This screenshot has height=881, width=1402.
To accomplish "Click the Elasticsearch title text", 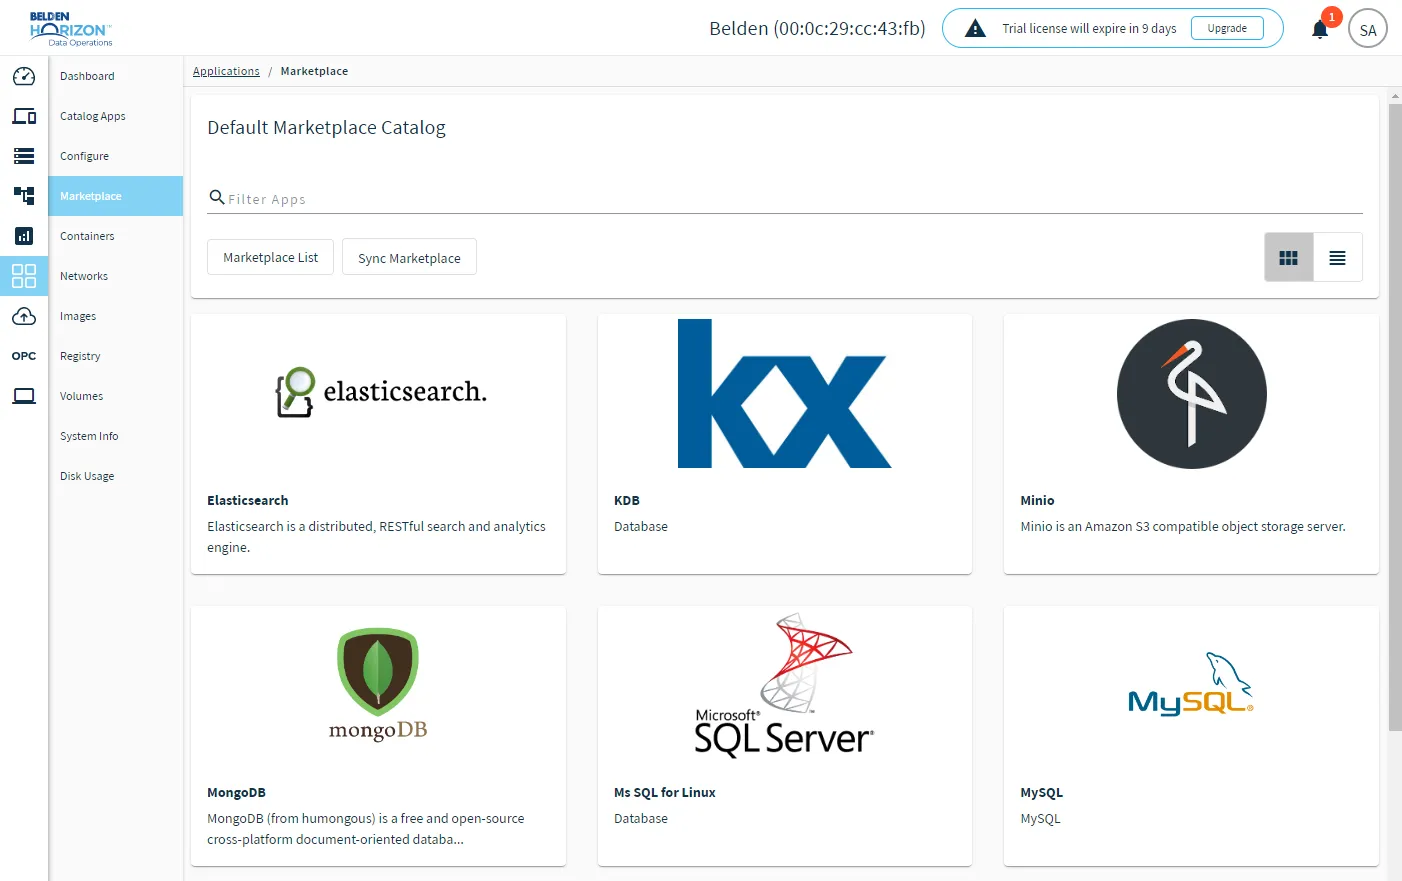I will coord(248,500).
